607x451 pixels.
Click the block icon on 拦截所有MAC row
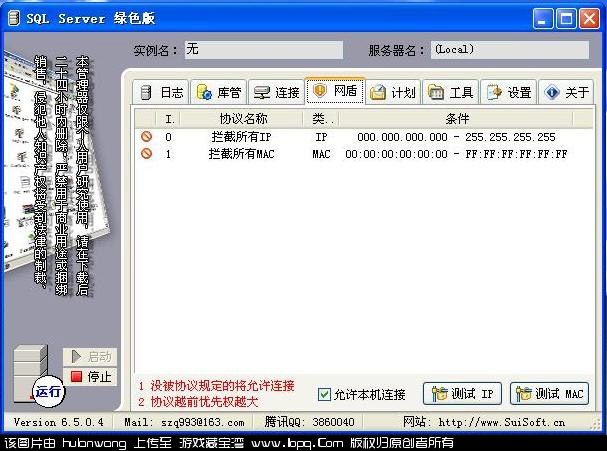tap(146, 154)
